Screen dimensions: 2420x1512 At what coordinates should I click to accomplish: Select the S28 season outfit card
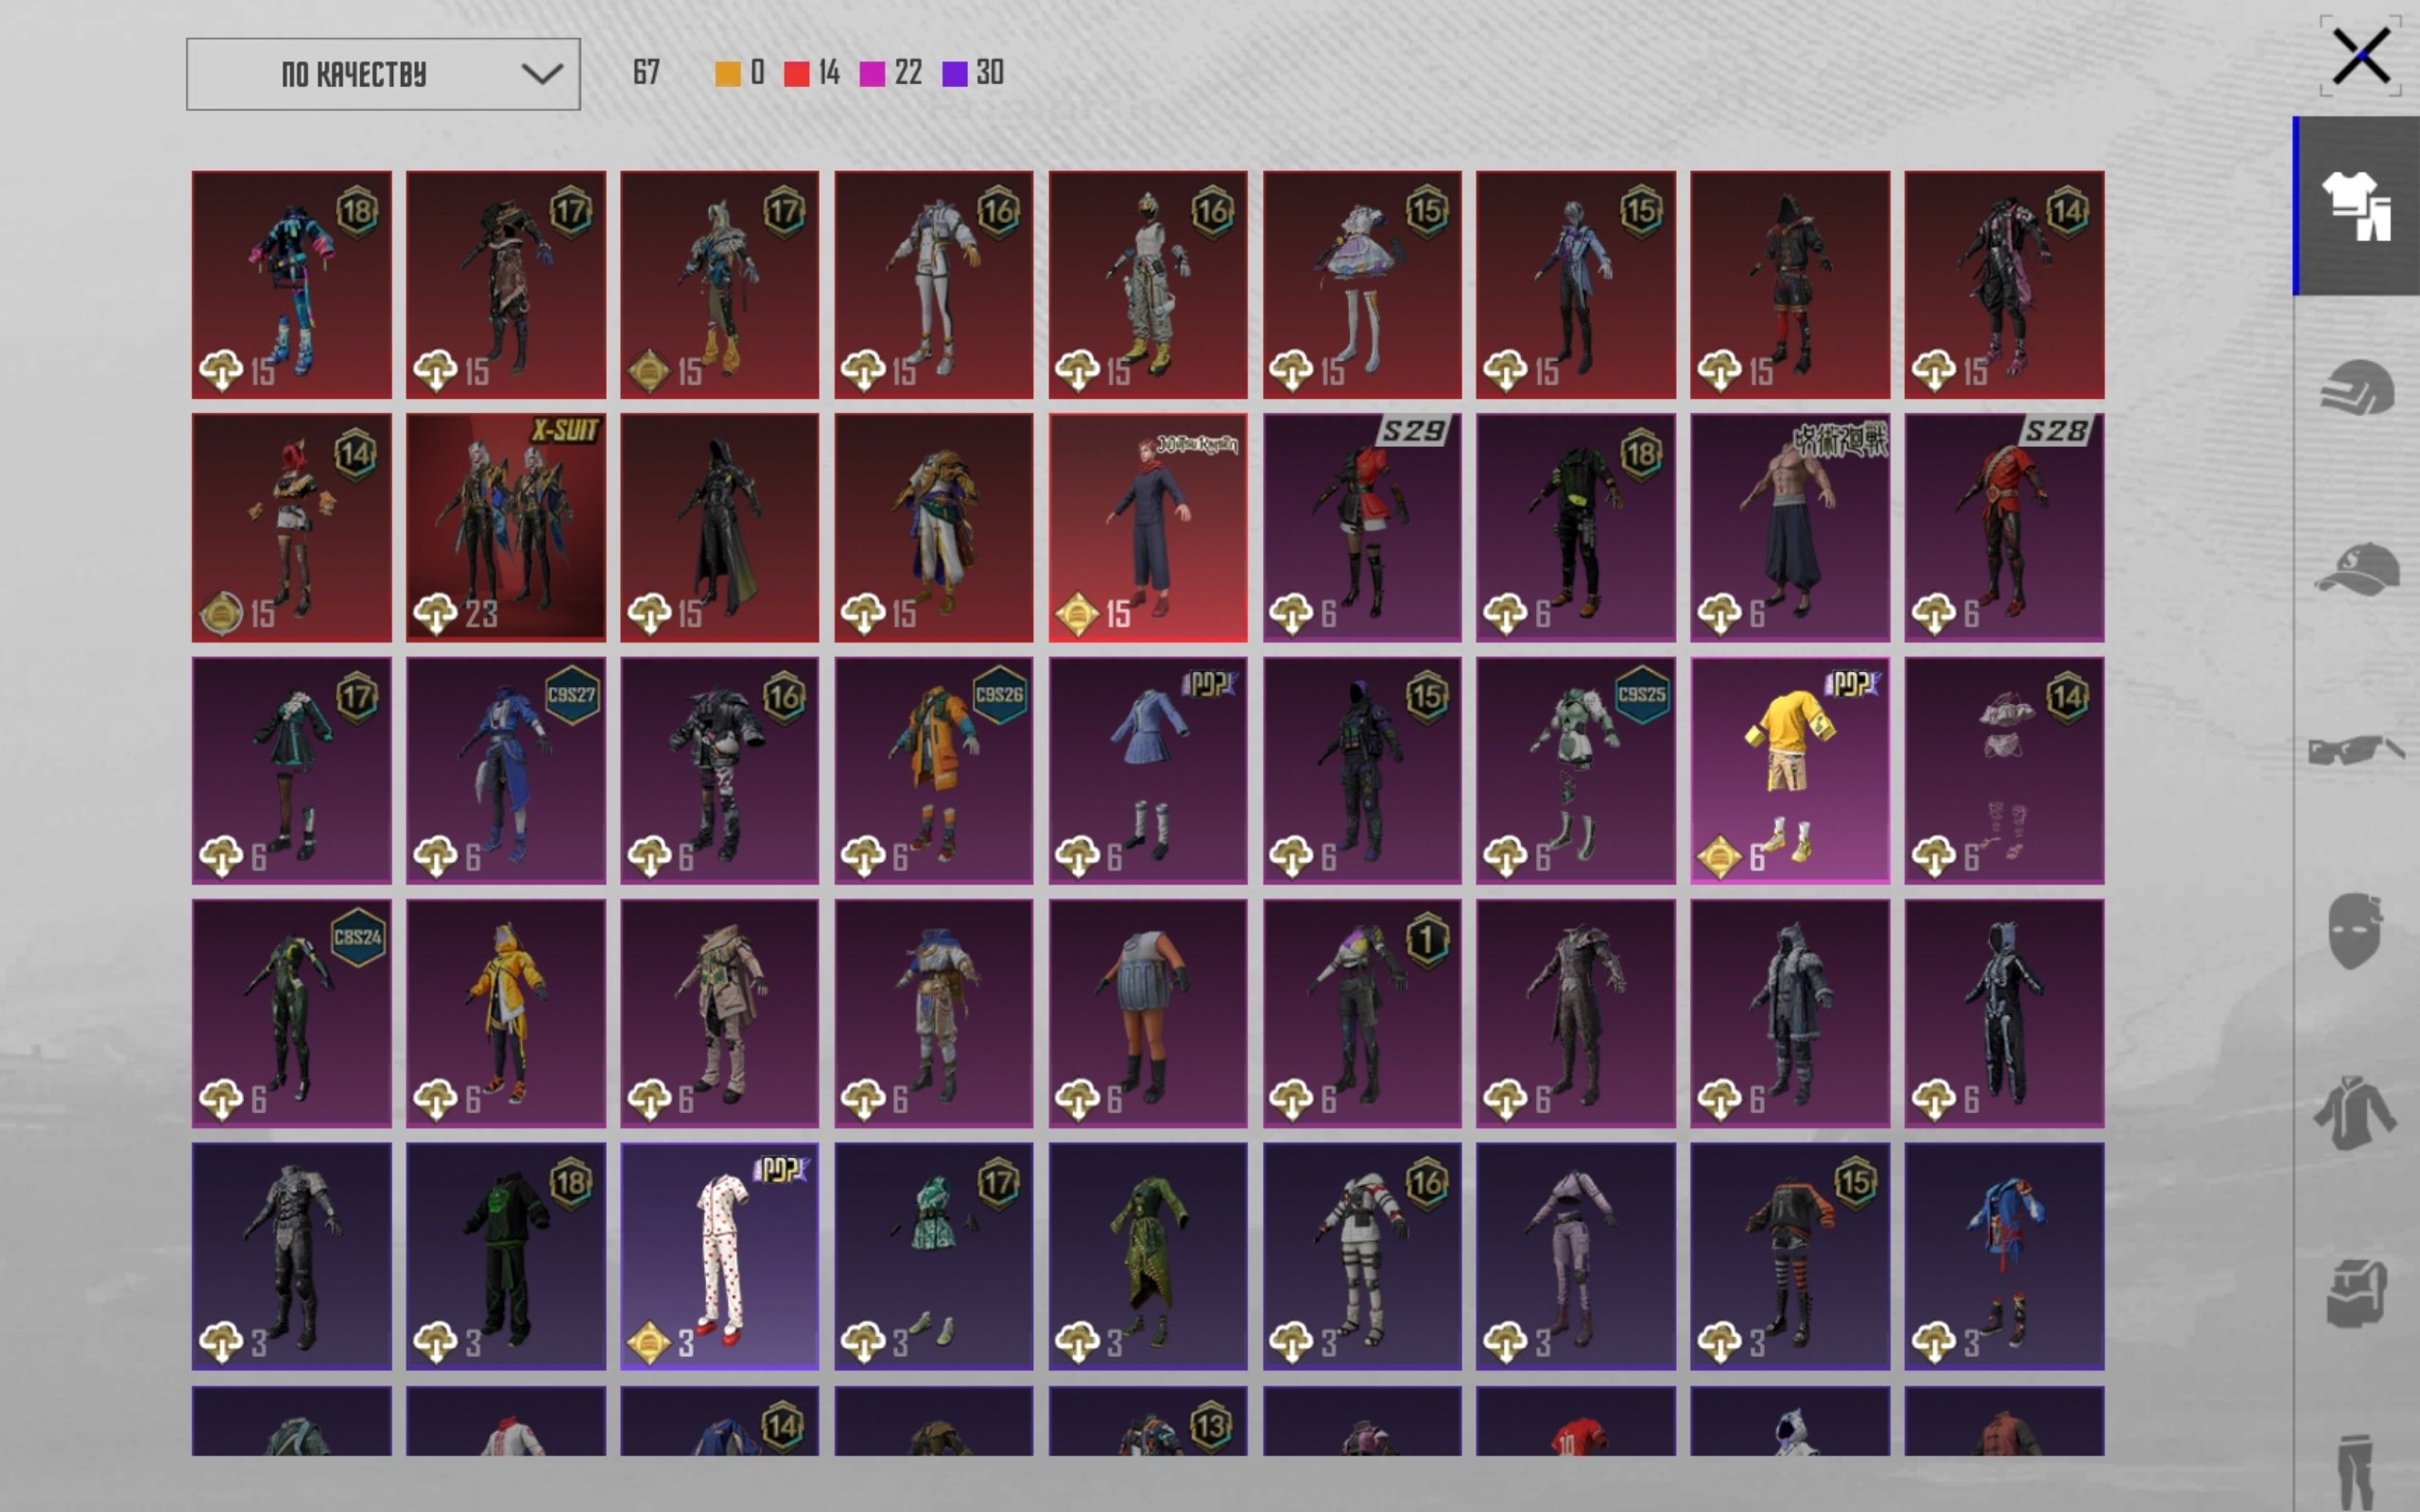2004,527
